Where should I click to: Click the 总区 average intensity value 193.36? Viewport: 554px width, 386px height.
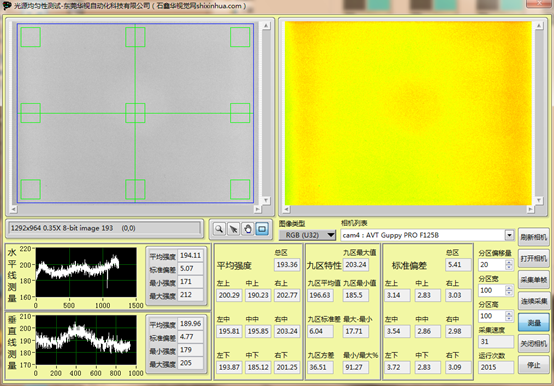287,265
